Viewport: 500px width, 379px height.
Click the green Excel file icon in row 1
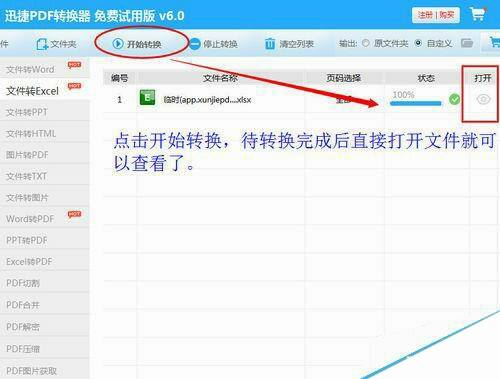tap(147, 98)
